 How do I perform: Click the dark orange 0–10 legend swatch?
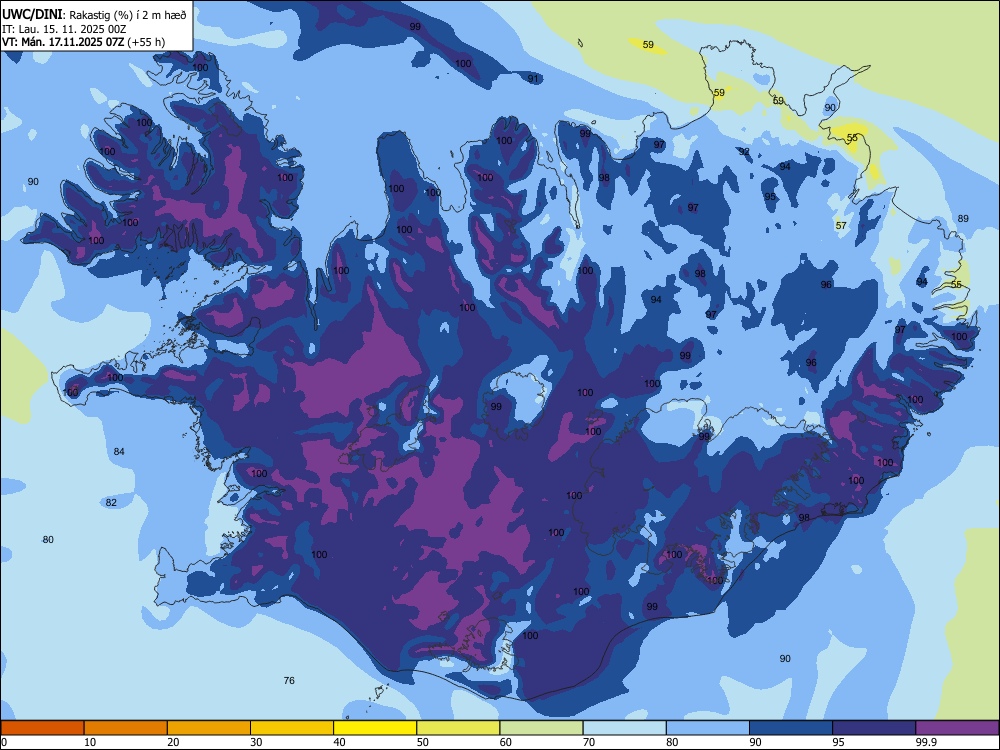pyautogui.click(x=42, y=728)
